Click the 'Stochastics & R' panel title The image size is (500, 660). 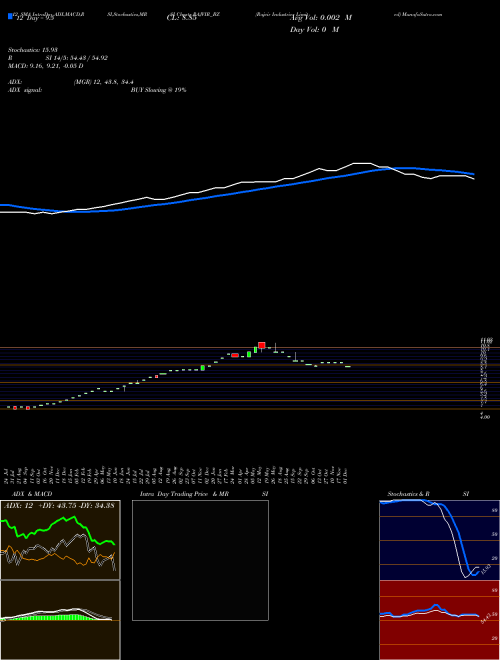pos(409,494)
